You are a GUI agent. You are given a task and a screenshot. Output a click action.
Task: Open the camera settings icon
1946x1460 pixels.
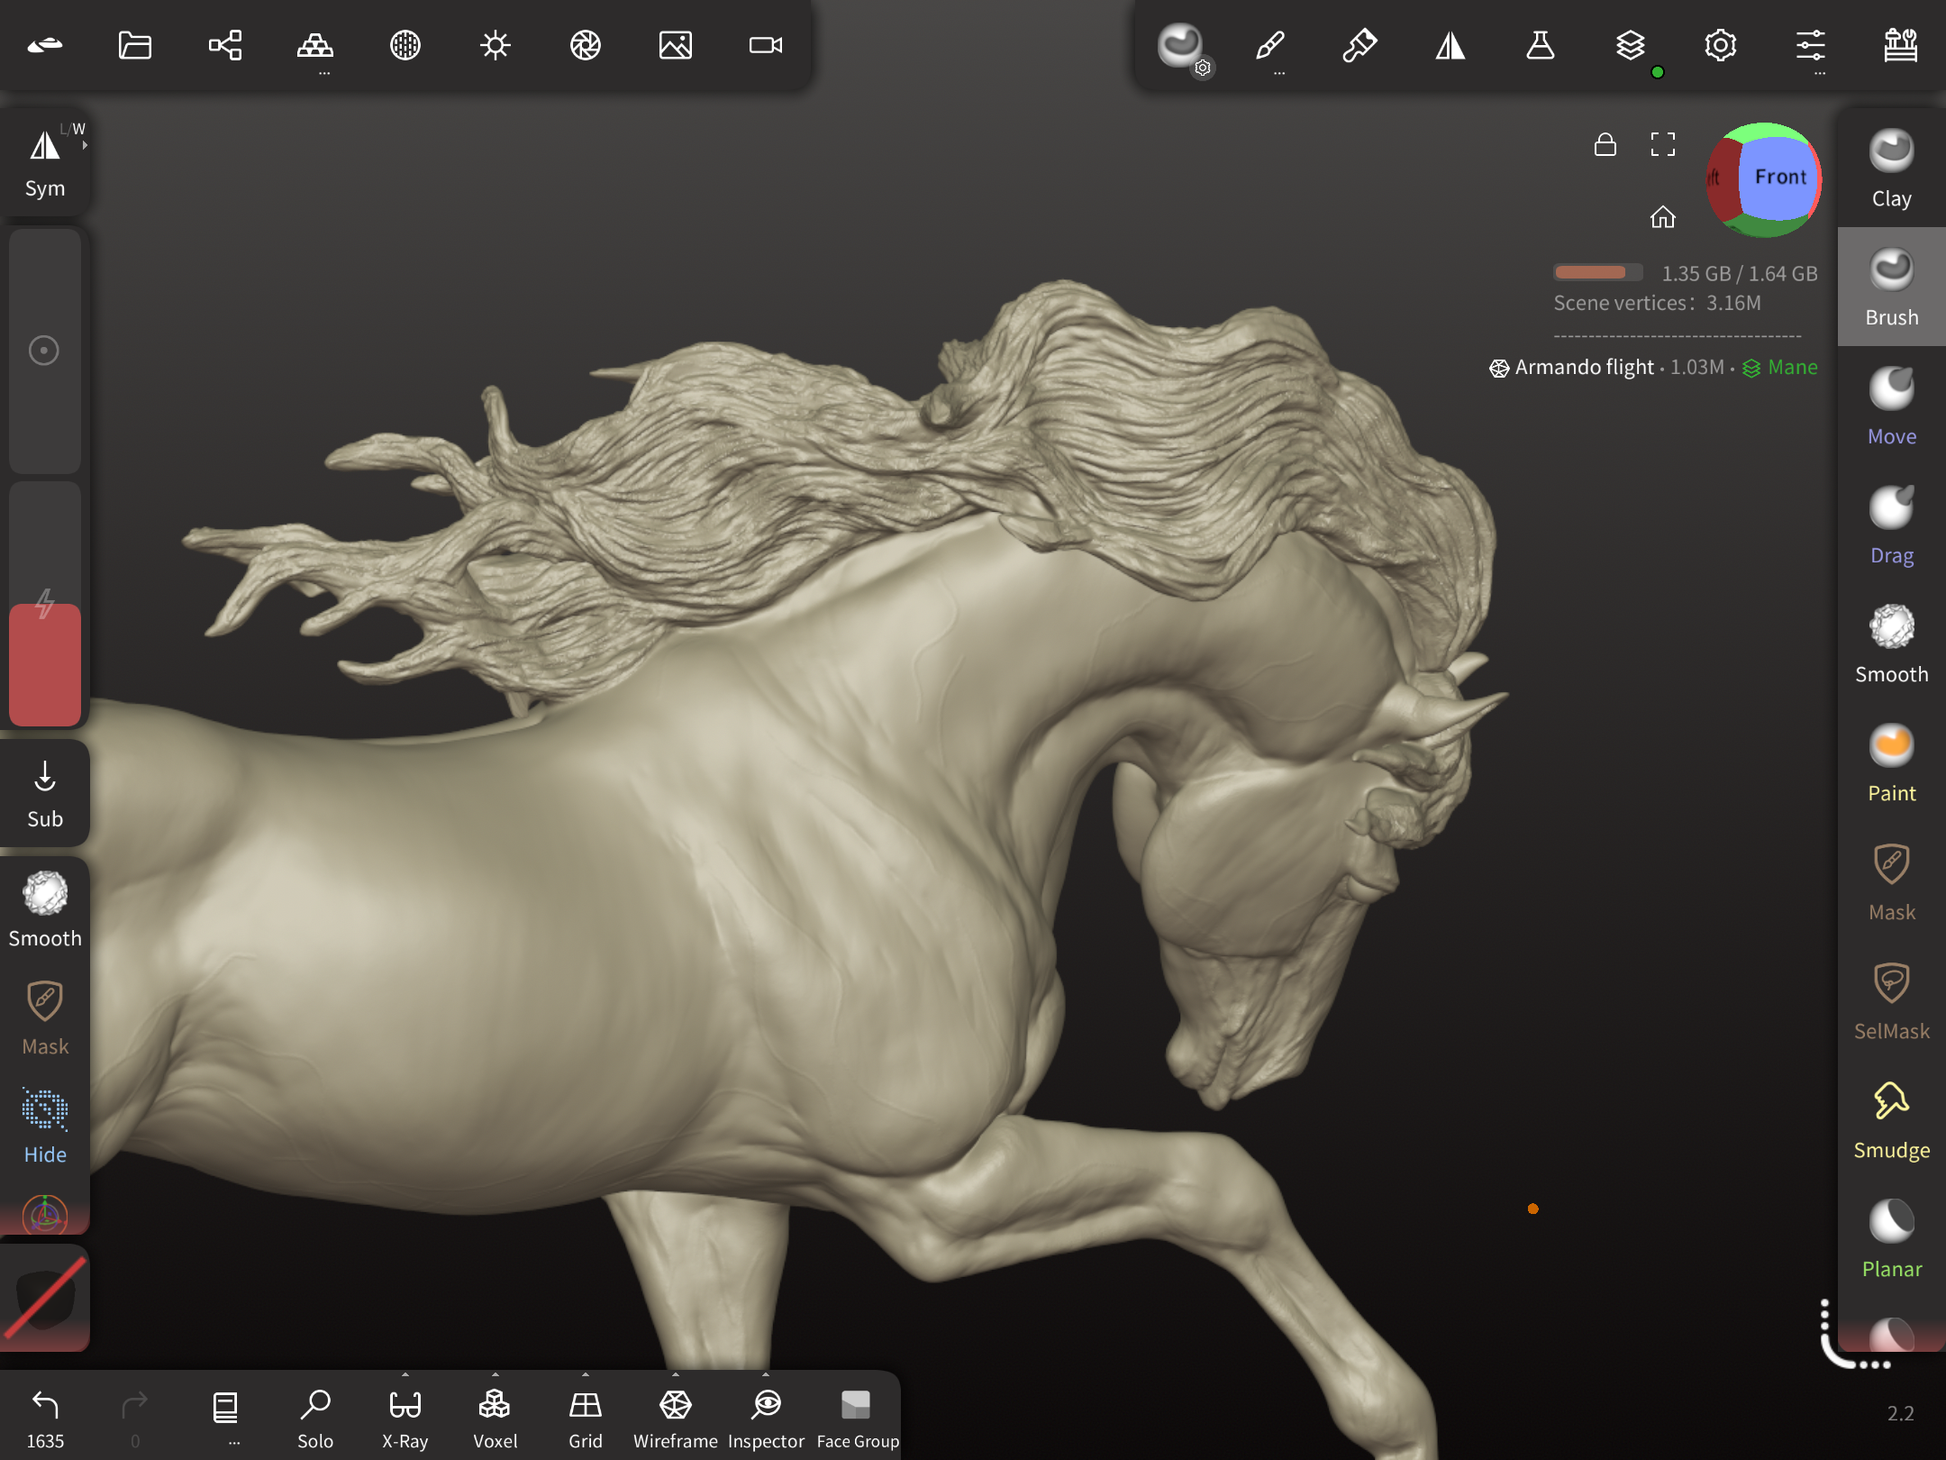point(765,45)
